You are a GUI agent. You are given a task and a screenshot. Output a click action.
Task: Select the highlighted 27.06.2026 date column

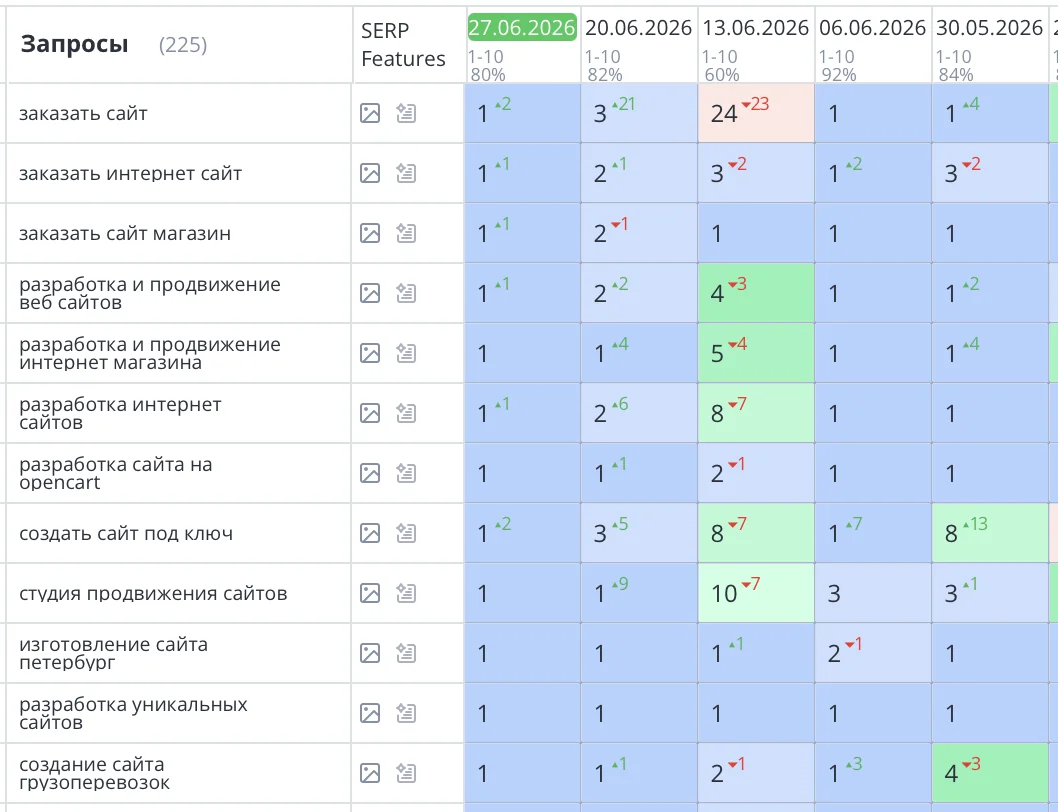click(x=522, y=28)
